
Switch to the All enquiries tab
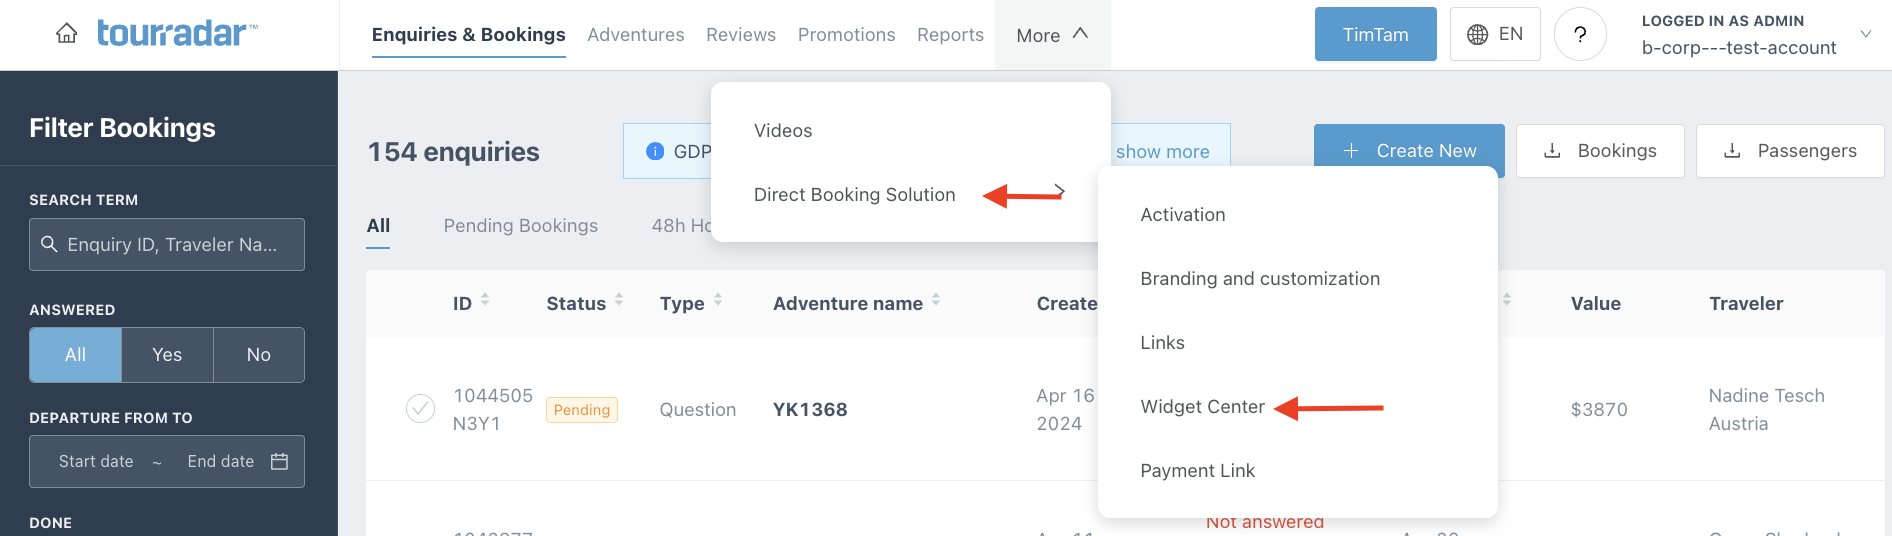pyautogui.click(x=378, y=226)
